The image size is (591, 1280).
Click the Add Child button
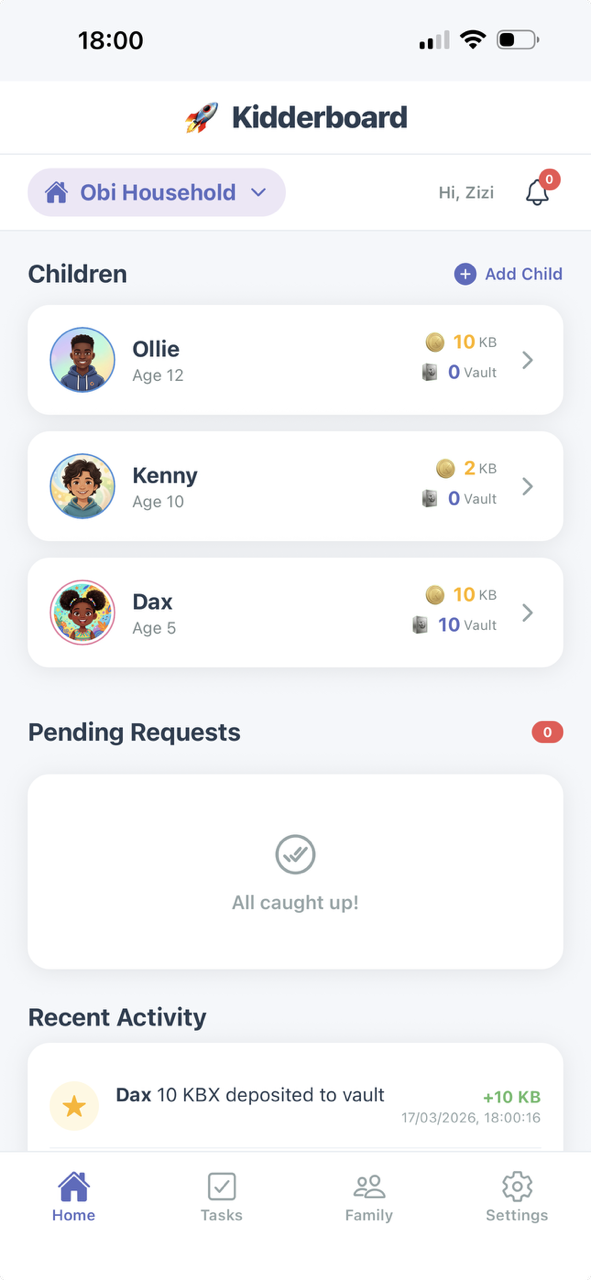coord(508,273)
